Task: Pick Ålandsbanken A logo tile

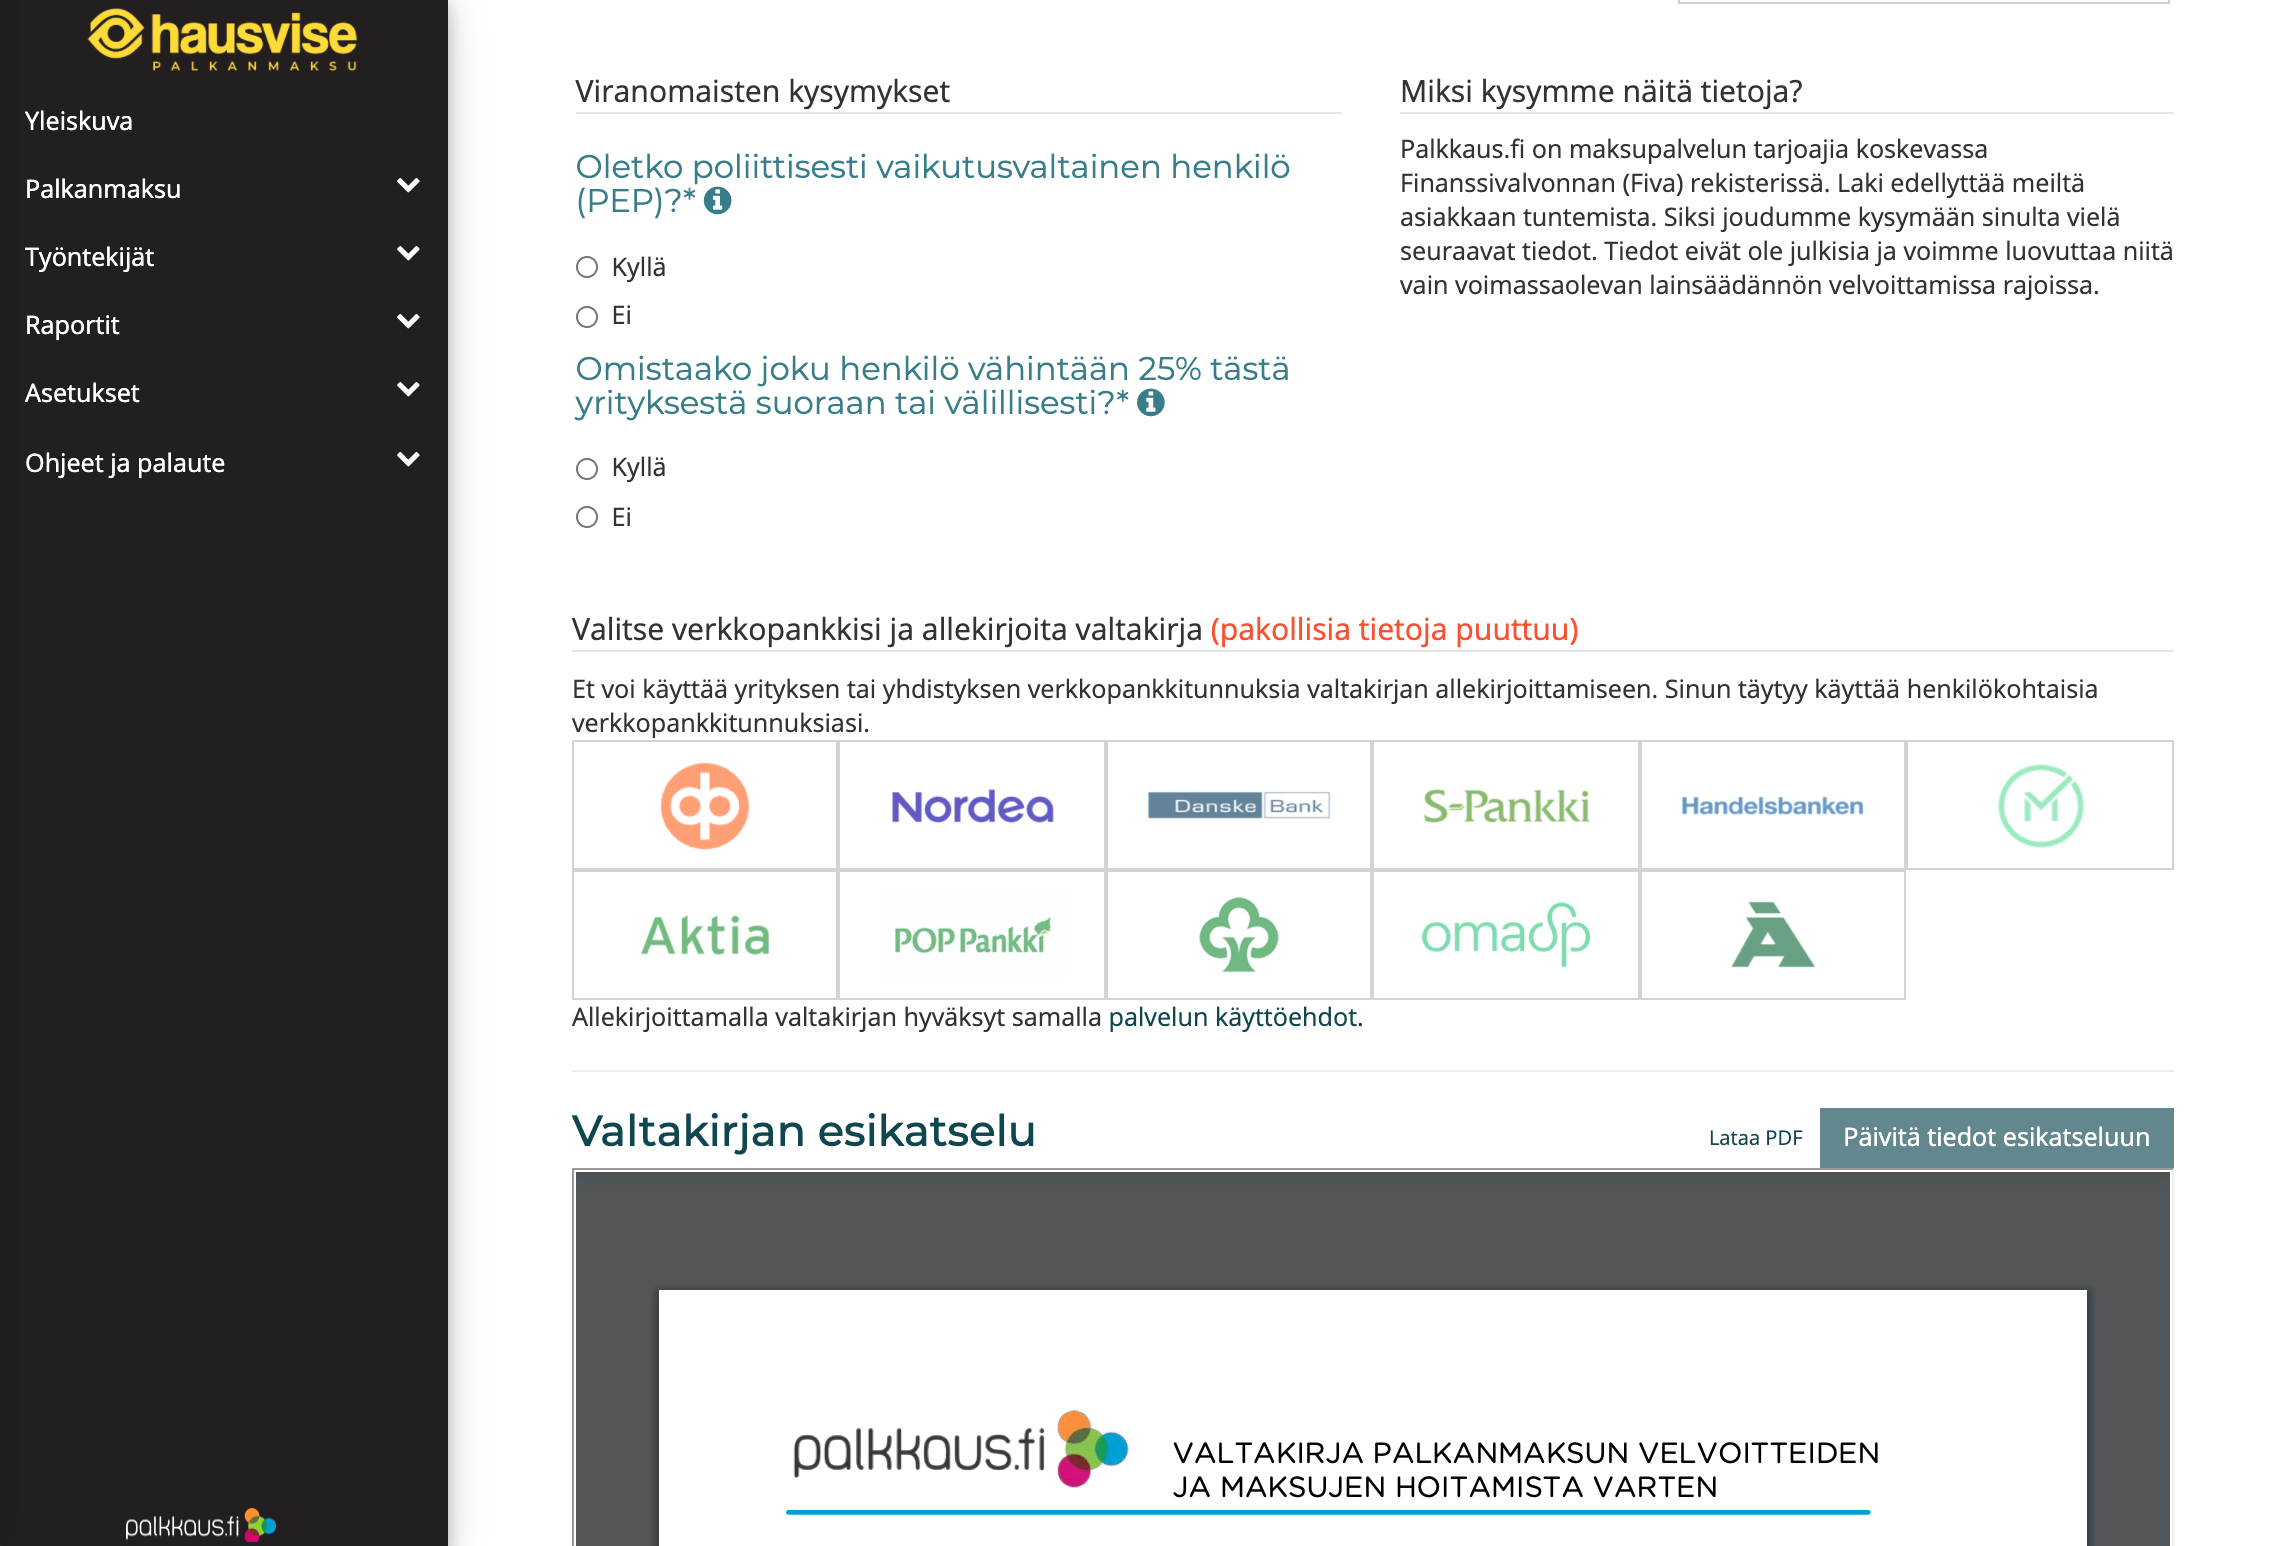Action: pos(1773,935)
